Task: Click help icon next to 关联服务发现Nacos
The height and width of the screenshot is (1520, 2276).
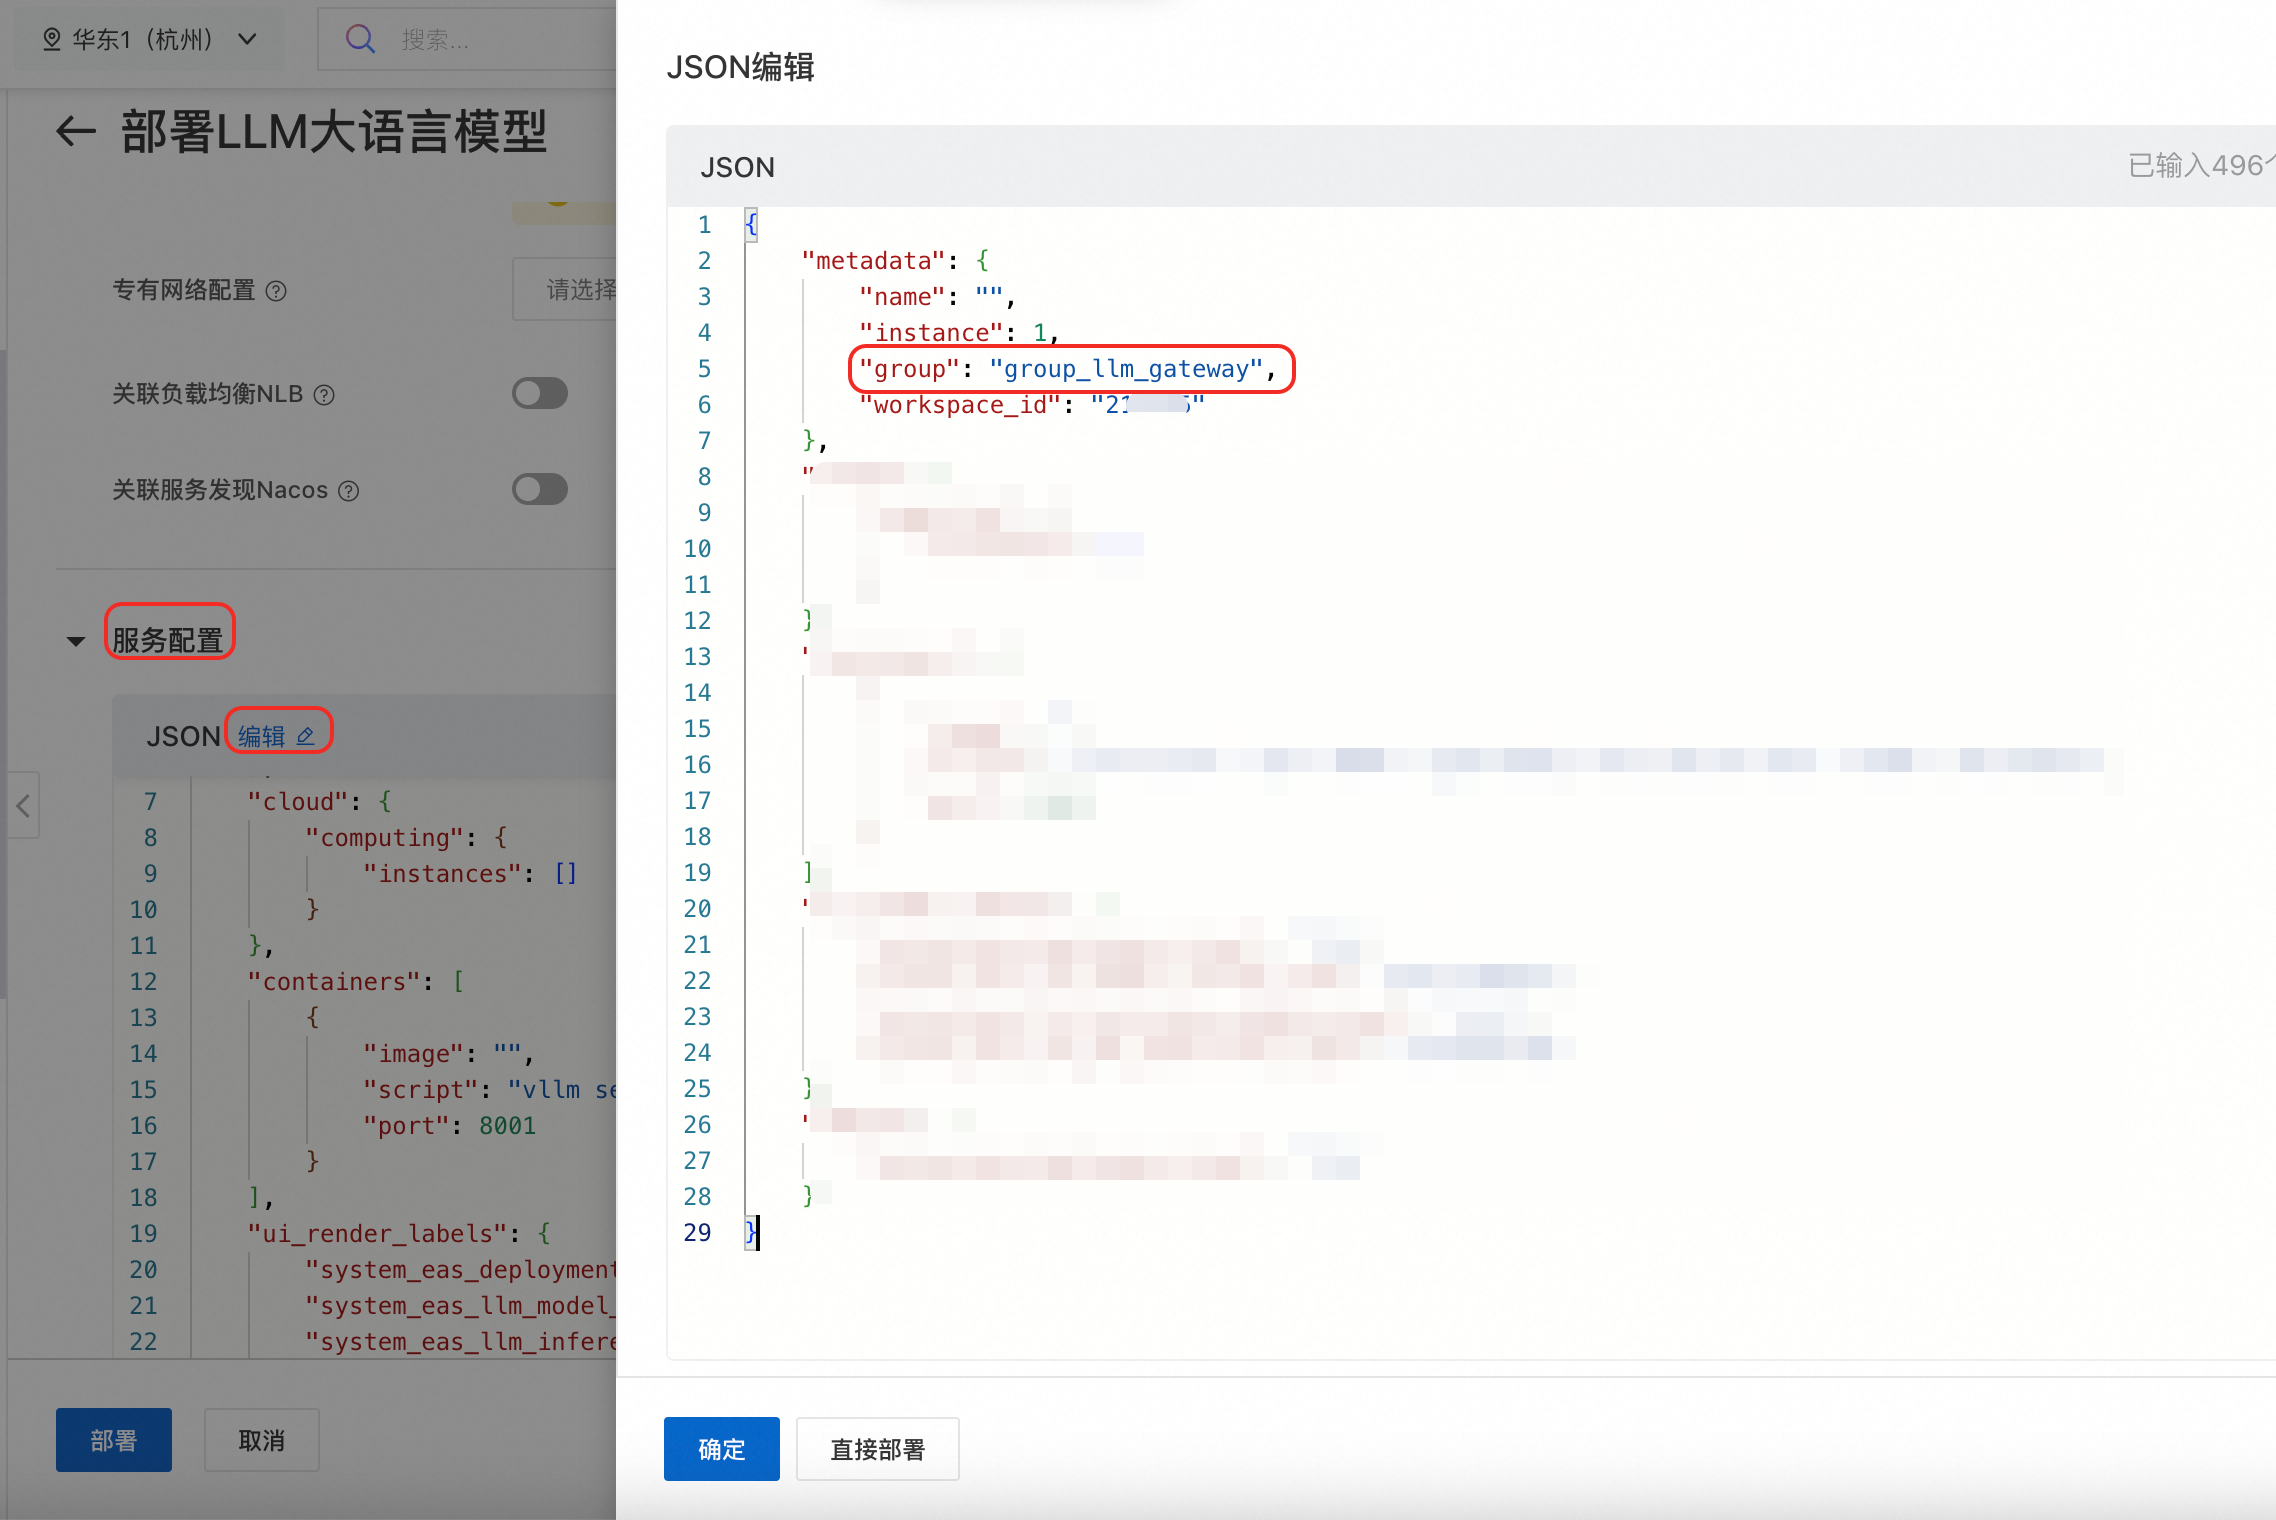Action: [348, 491]
